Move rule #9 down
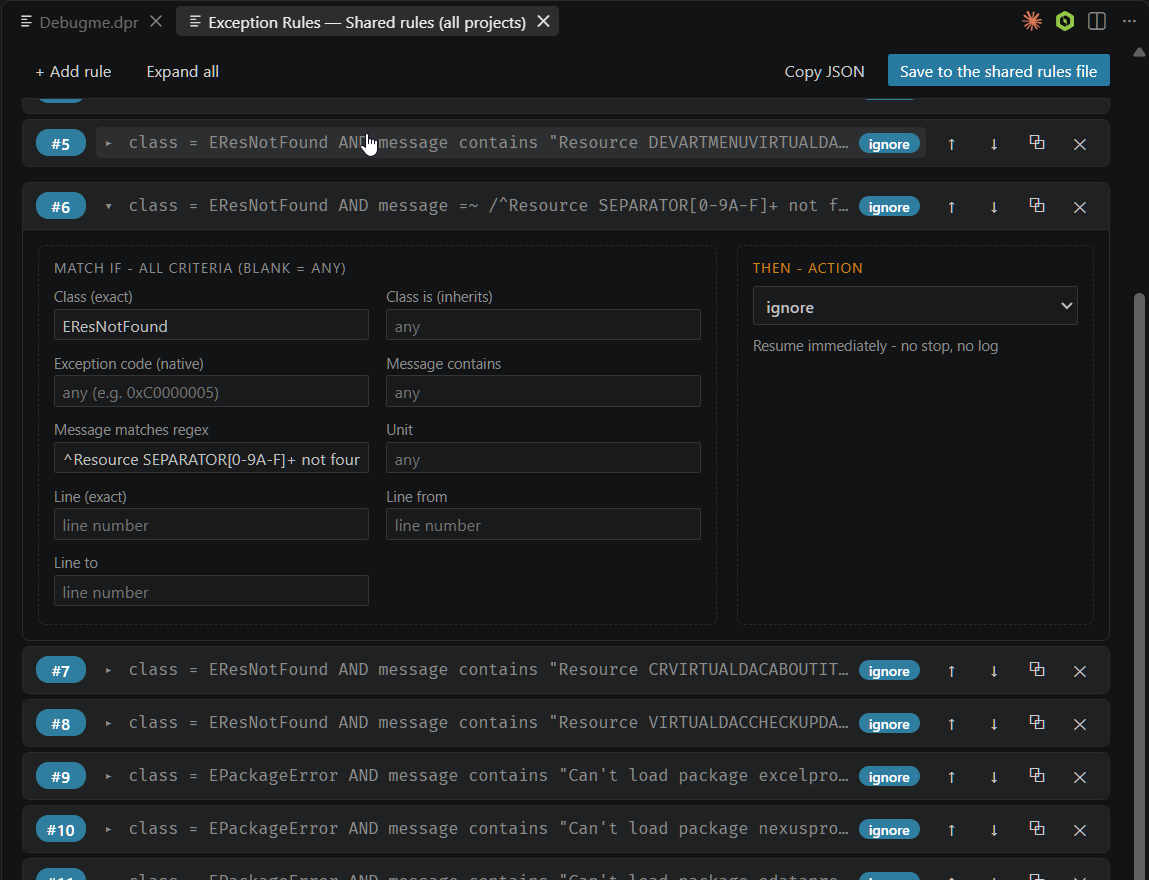This screenshot has height=880, width=1149. point(994,777)
